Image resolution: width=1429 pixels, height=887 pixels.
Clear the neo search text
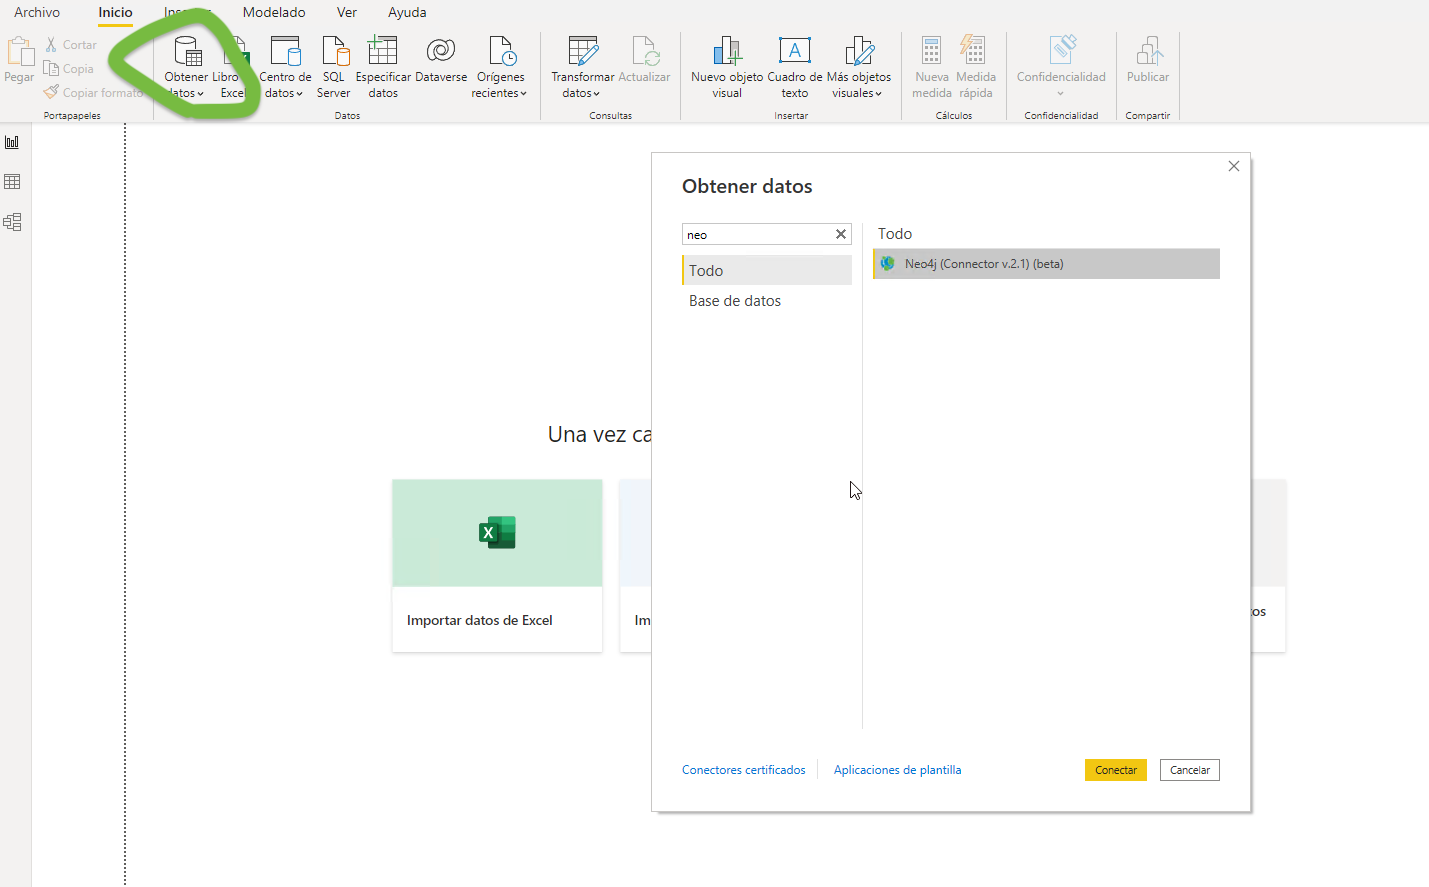click(841, 234)
